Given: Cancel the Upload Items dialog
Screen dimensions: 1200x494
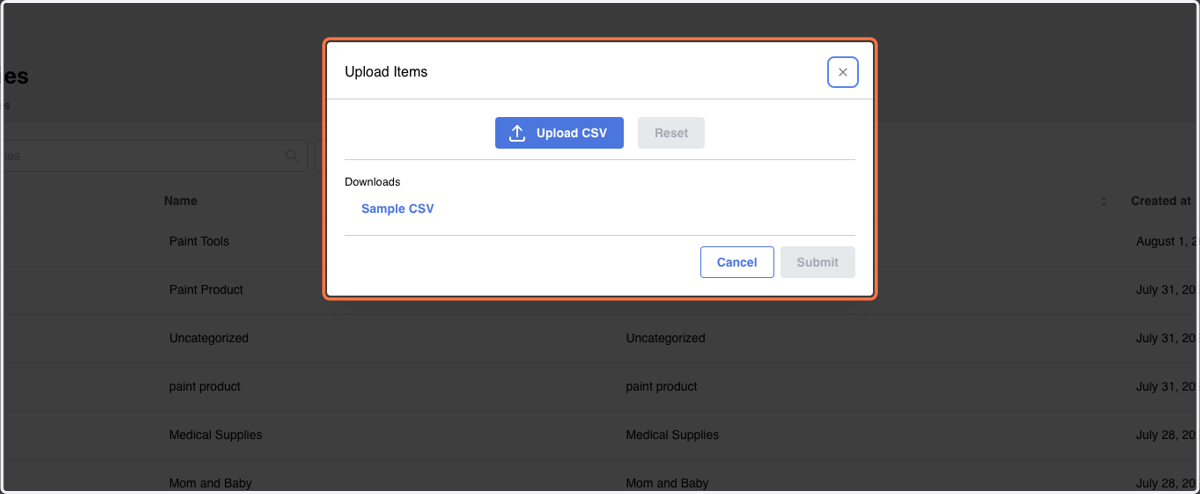Looking at the screenshot, I should coord(737,262).
